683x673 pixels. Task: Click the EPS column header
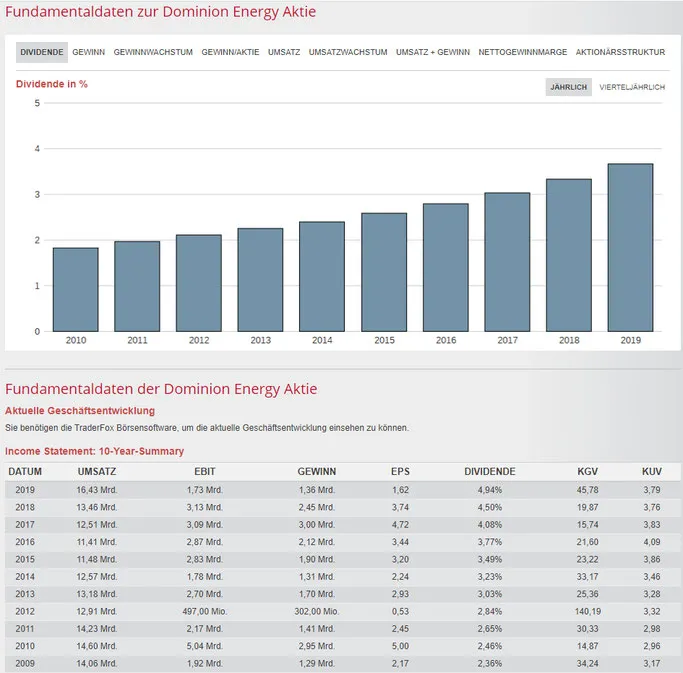(x=400, y=471)
